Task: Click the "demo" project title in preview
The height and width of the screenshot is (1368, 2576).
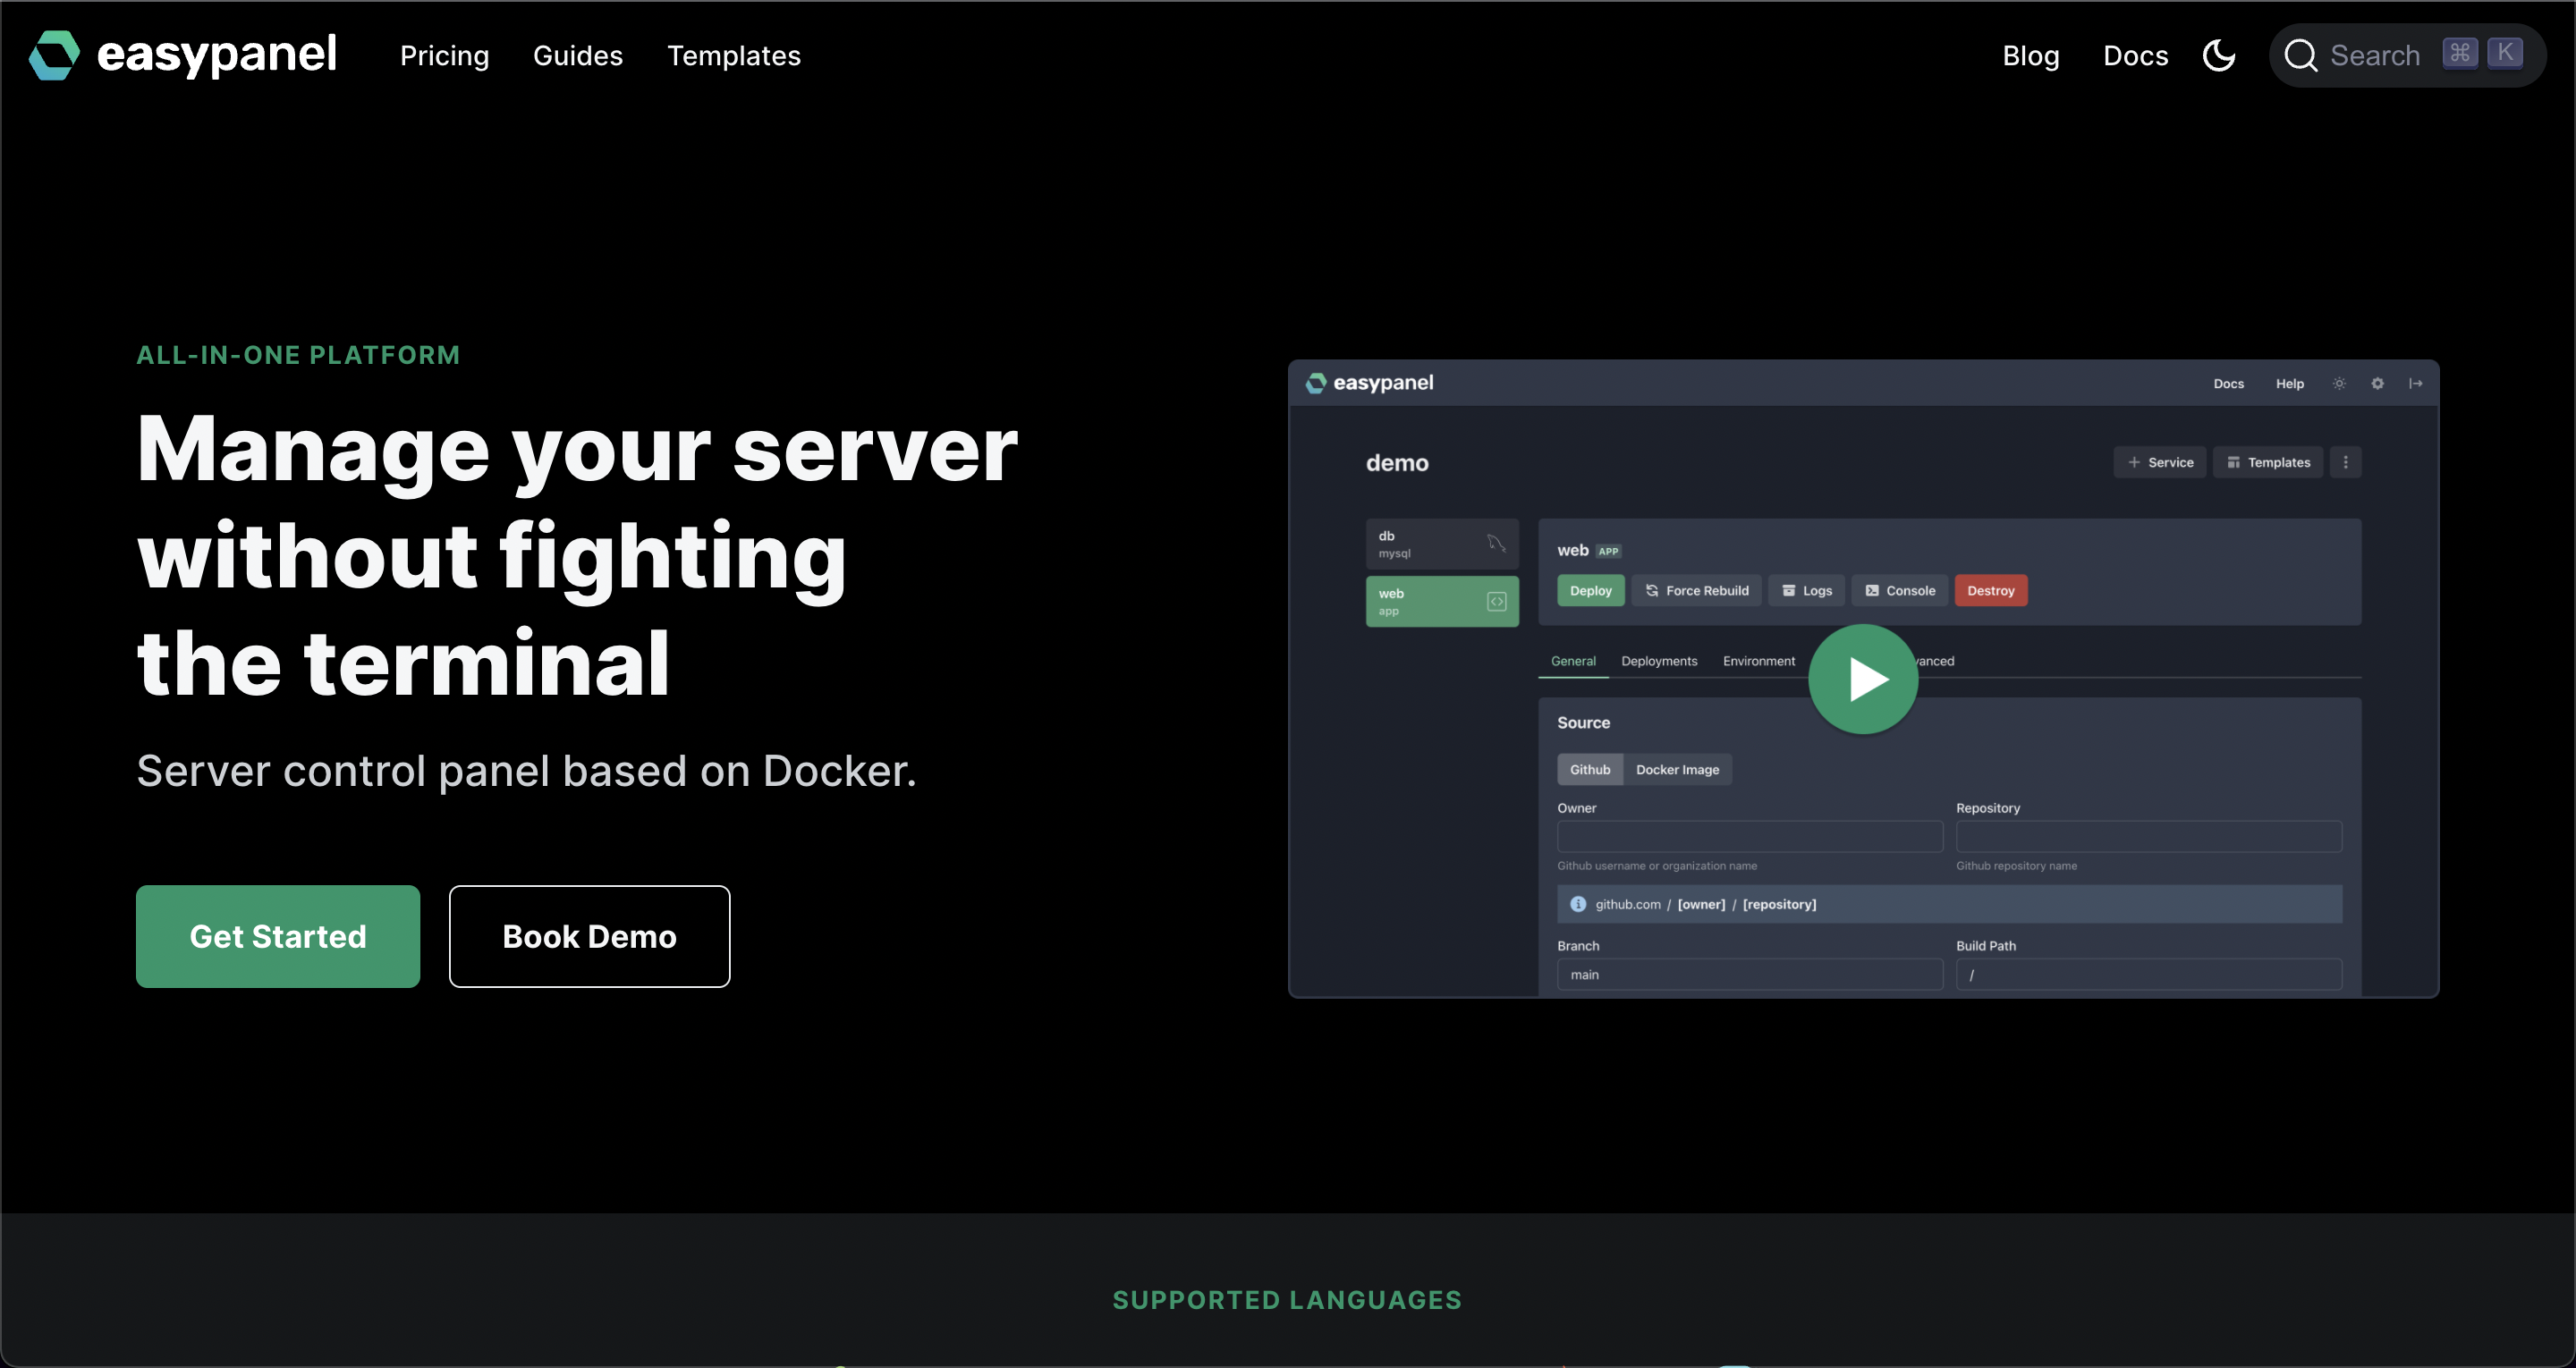Action: [1397, 463]
